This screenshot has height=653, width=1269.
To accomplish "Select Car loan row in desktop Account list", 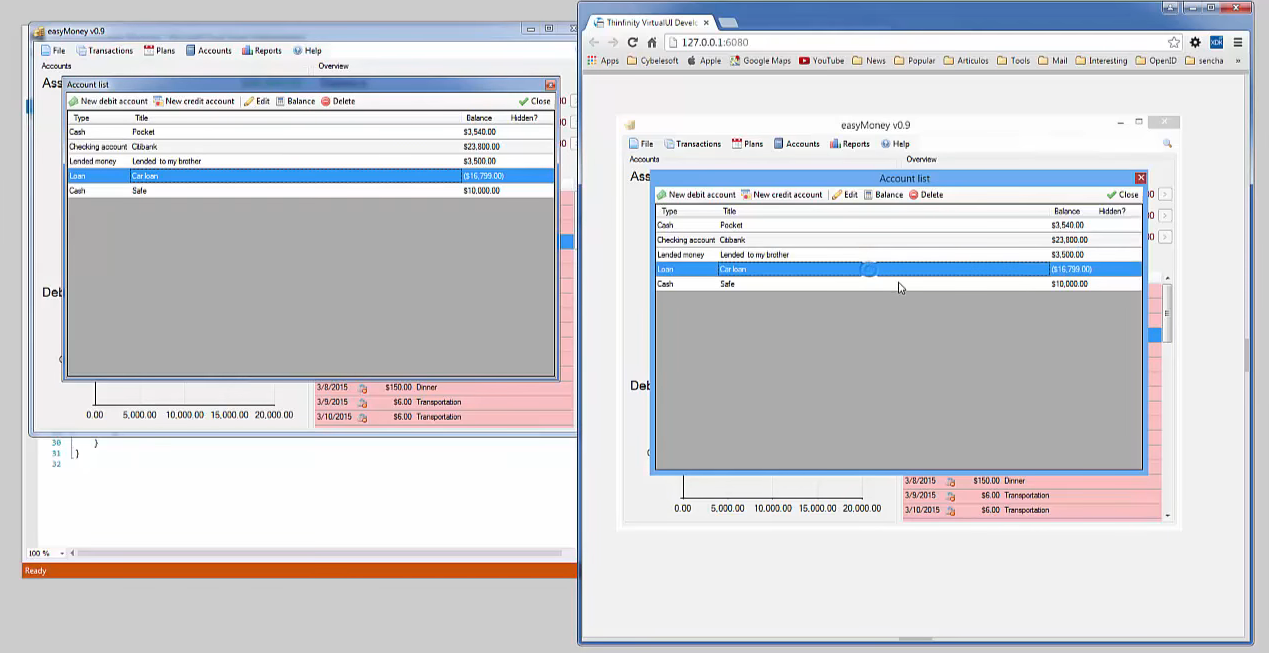I will point(310,176).
